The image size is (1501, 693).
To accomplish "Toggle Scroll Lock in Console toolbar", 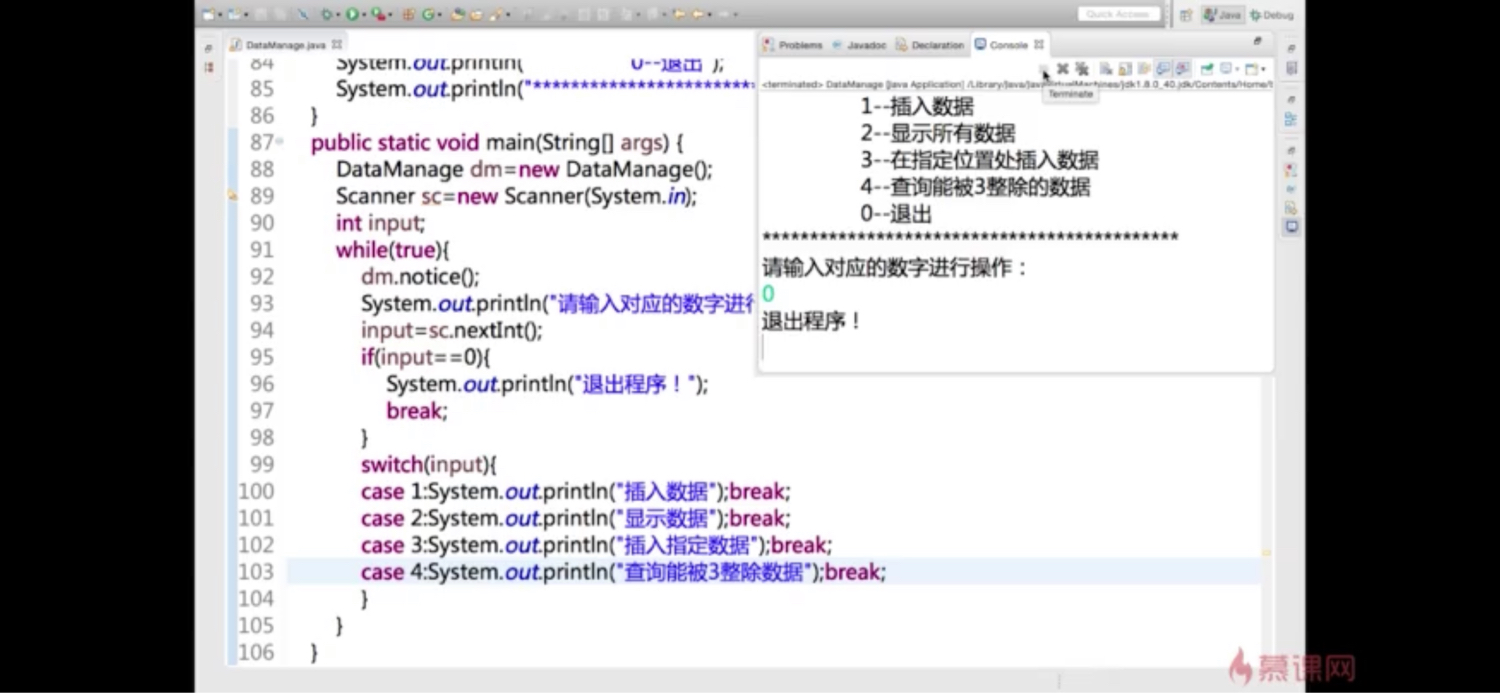I will click(x=1125, y=69).
